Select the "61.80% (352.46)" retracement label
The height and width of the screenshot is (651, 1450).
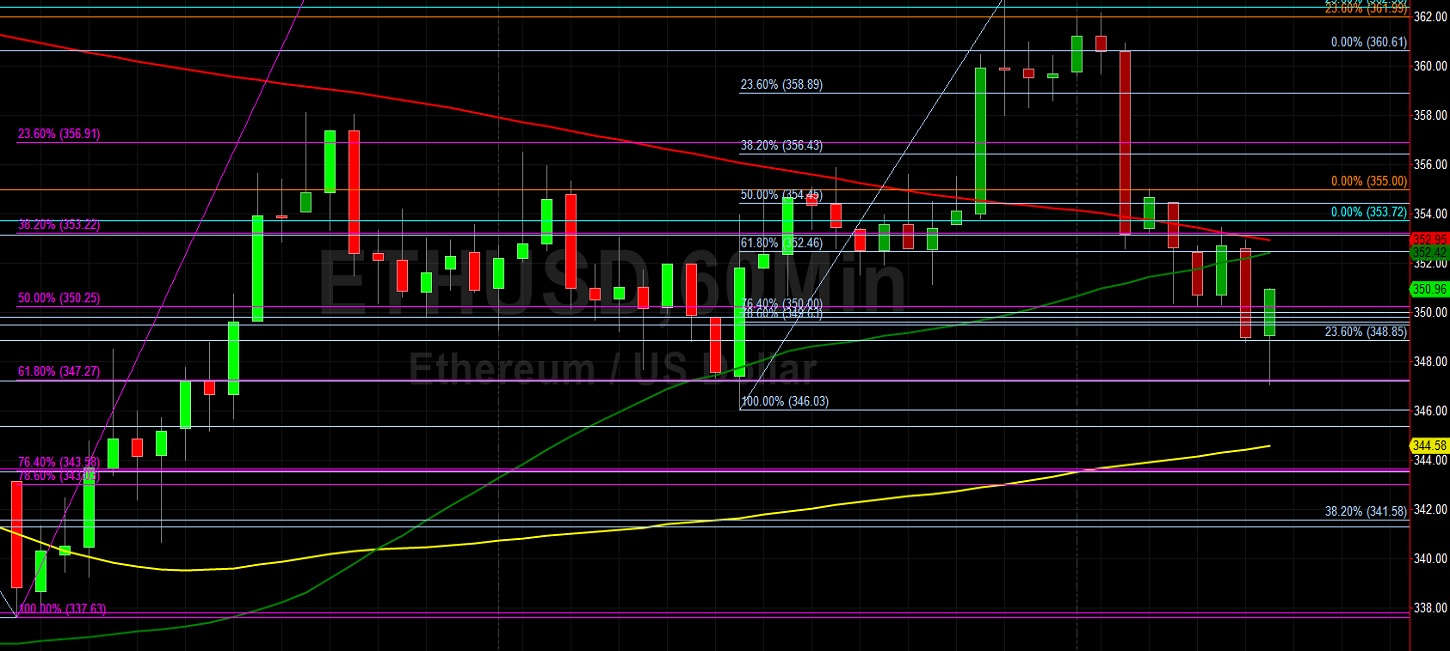pyautogui.click(x=782, y=242)
